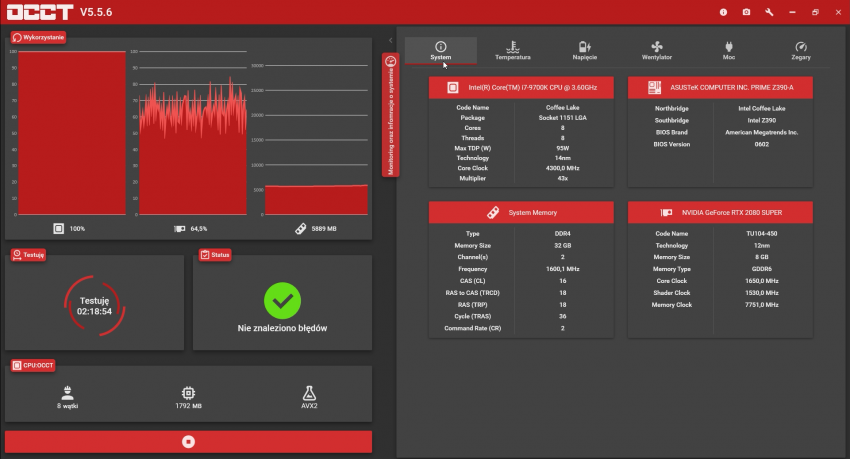This screenshot has width=850, height=459.
Task: Click the Socket 1151 LGA value
Action: click(562, 118)
